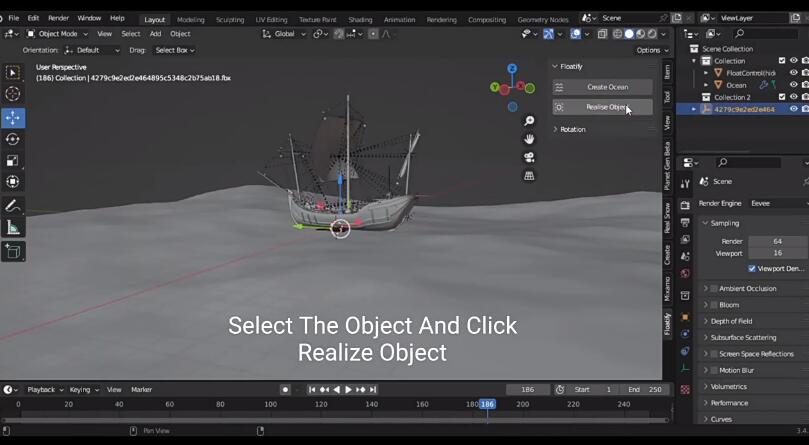Viewport: 809px width, 445px height.
Task: Switch perspective/orthographic grid icon
Action: (x=529, y=176)
